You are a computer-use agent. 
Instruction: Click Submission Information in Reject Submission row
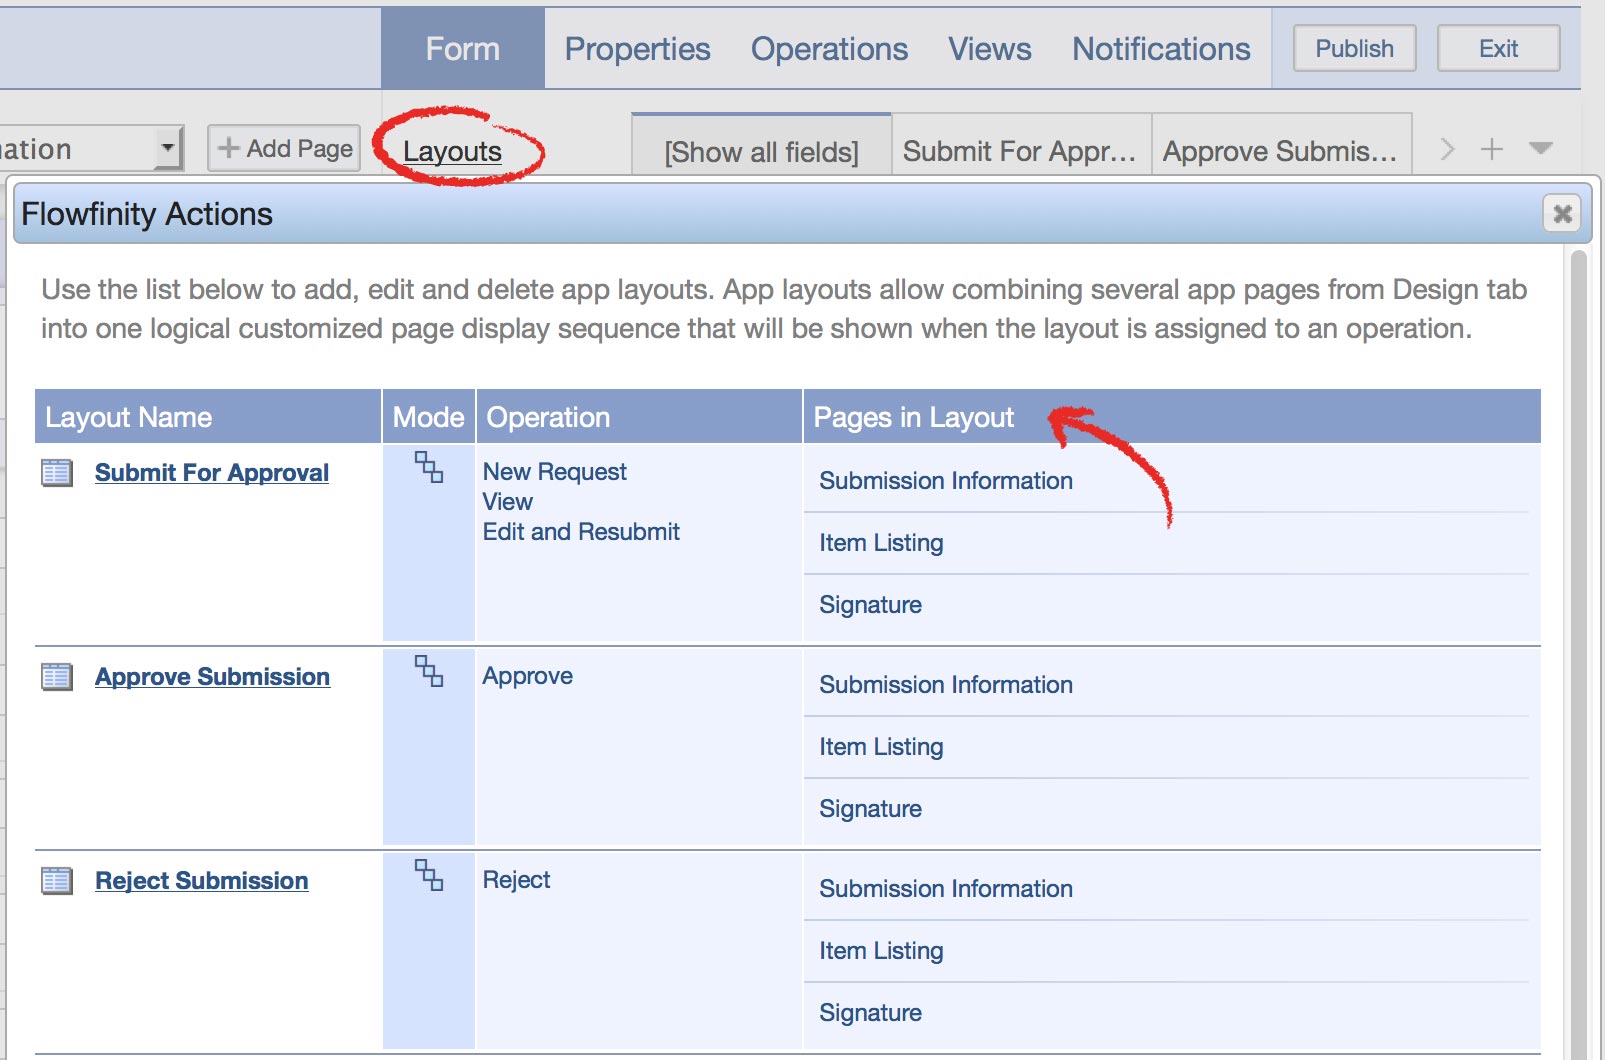pos(946,889)
